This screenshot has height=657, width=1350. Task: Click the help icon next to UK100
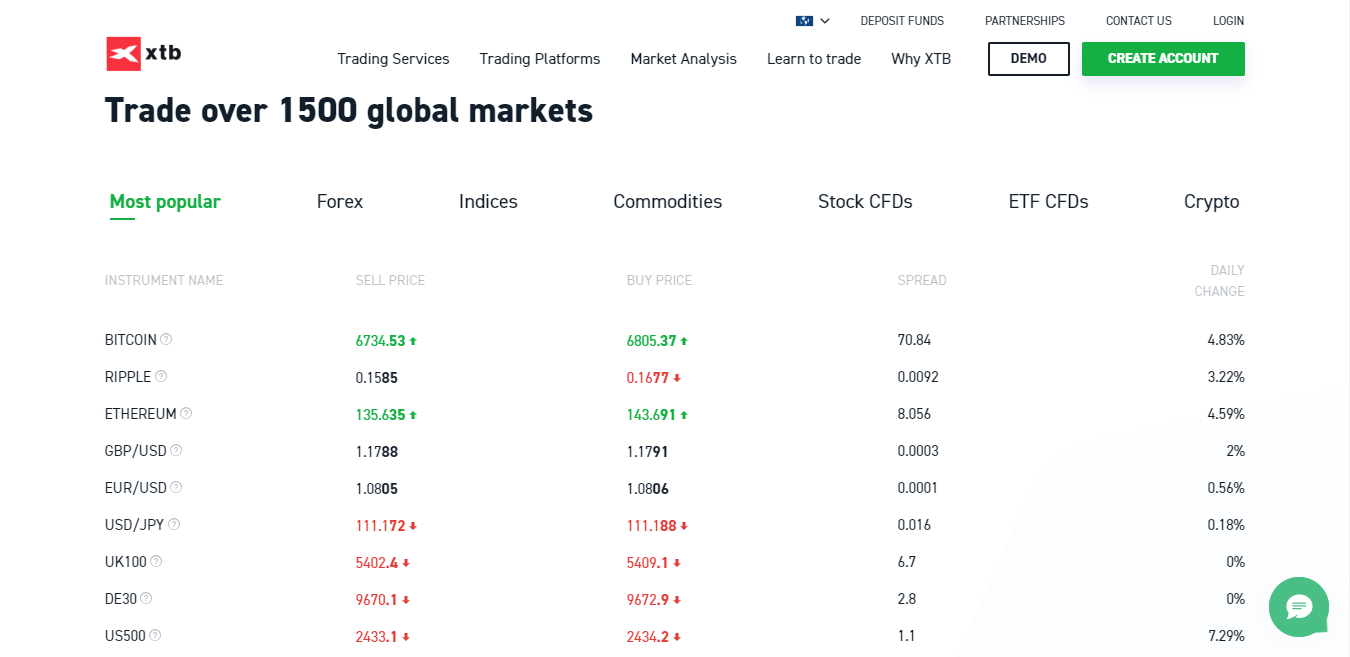pyautogui.click(x=156, y=561)
